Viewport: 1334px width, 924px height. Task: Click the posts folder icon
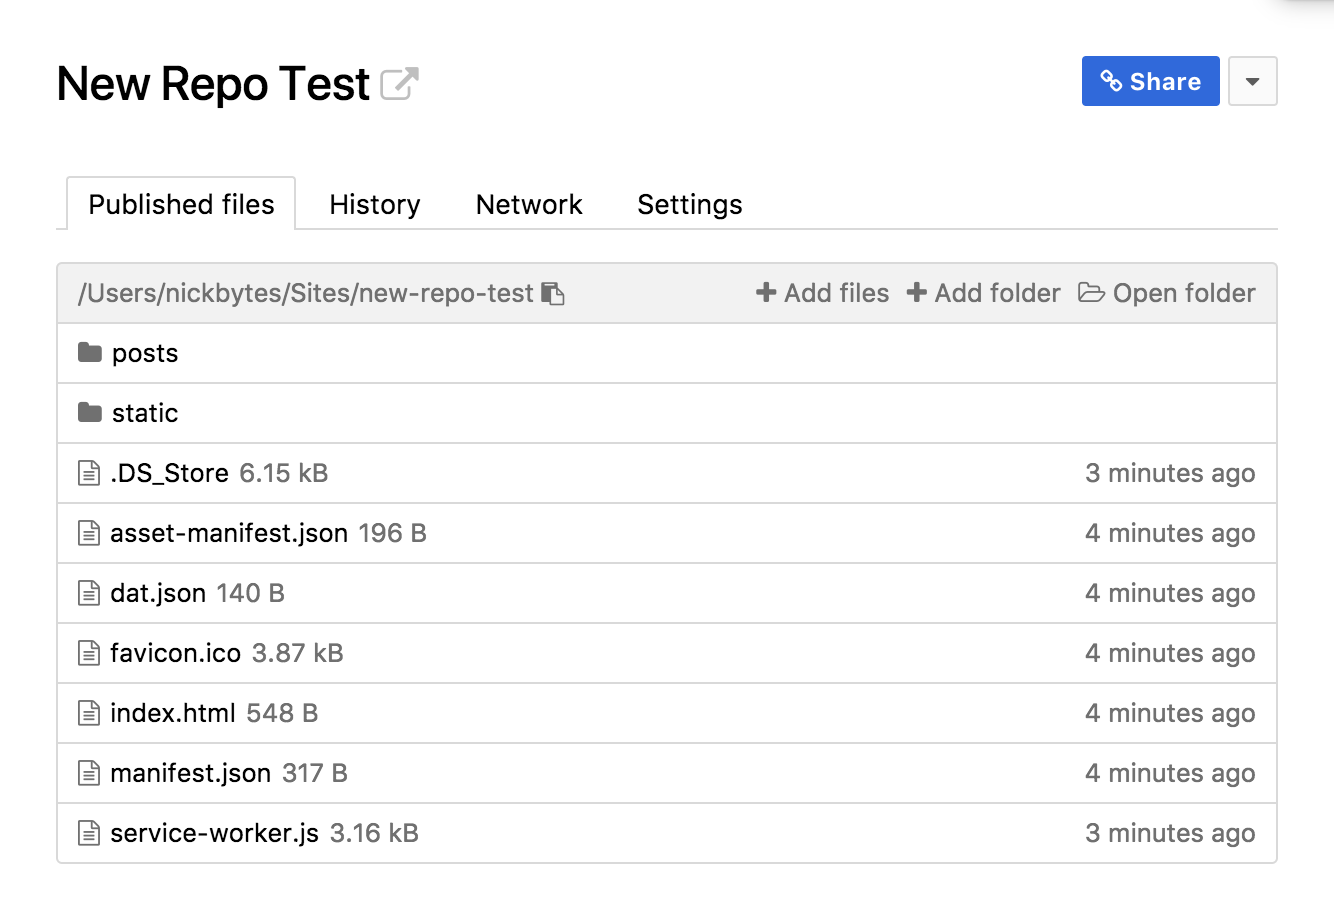90,352
